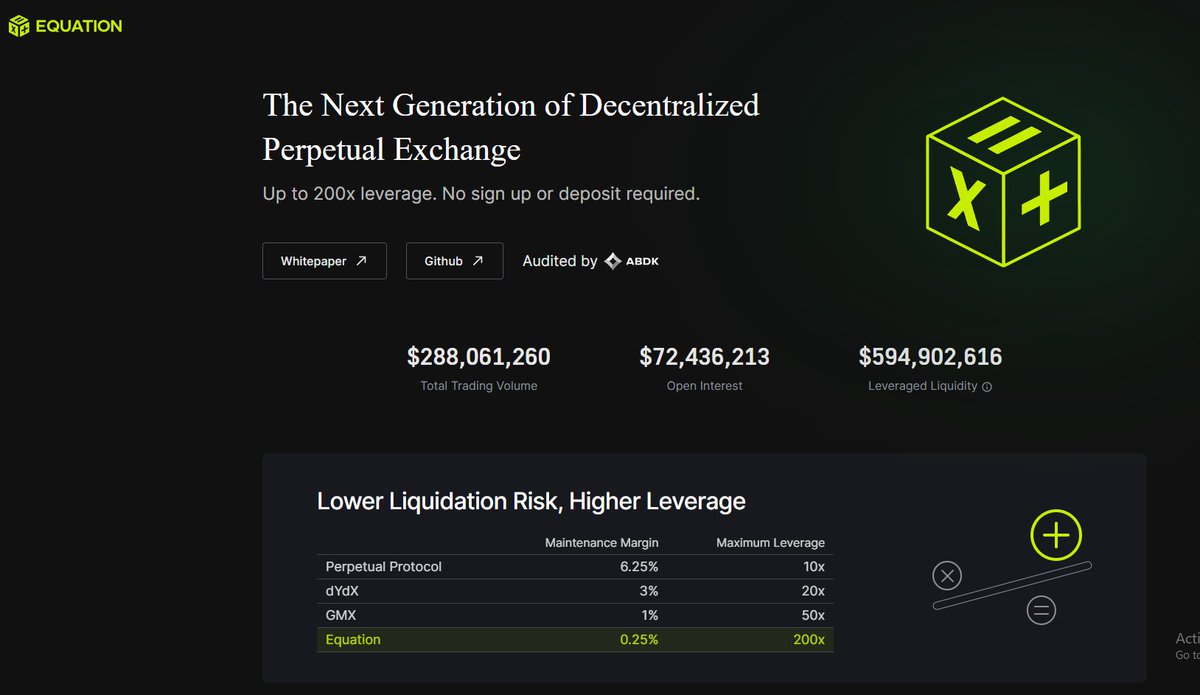This screenshot has width=1200, height=695.
Task: Click the green plus circle icon
Action: click(x=1056, y=536)
